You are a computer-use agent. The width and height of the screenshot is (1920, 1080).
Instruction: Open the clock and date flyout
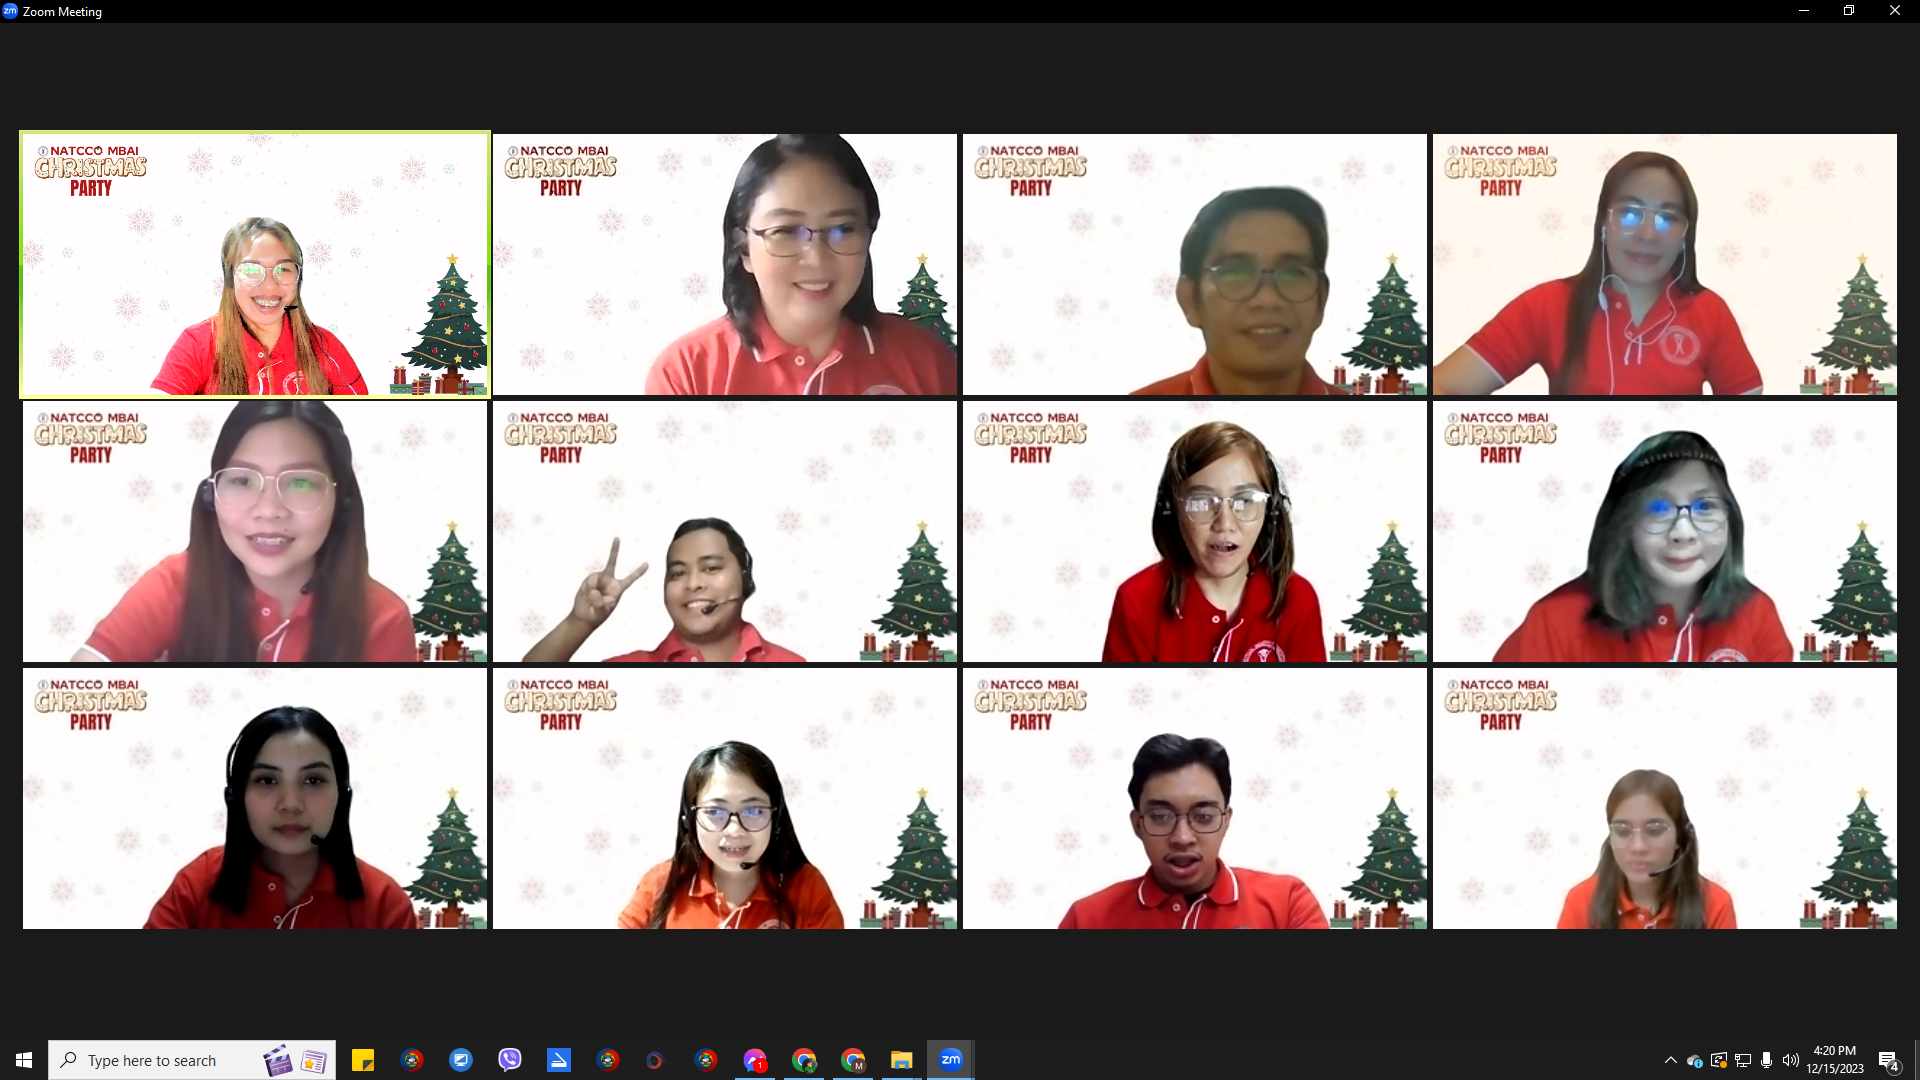[1834, 1060]
